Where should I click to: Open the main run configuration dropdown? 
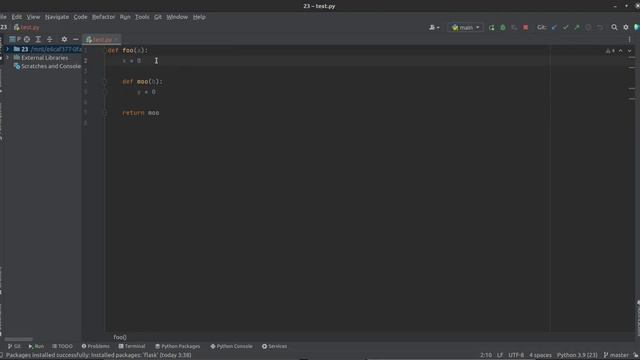[465, 27]
